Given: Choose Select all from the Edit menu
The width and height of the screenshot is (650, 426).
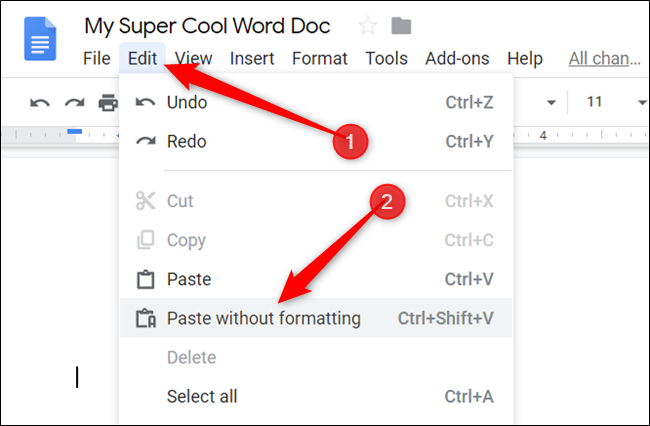Looking at the screenshot, I should (x=202, y=396).
